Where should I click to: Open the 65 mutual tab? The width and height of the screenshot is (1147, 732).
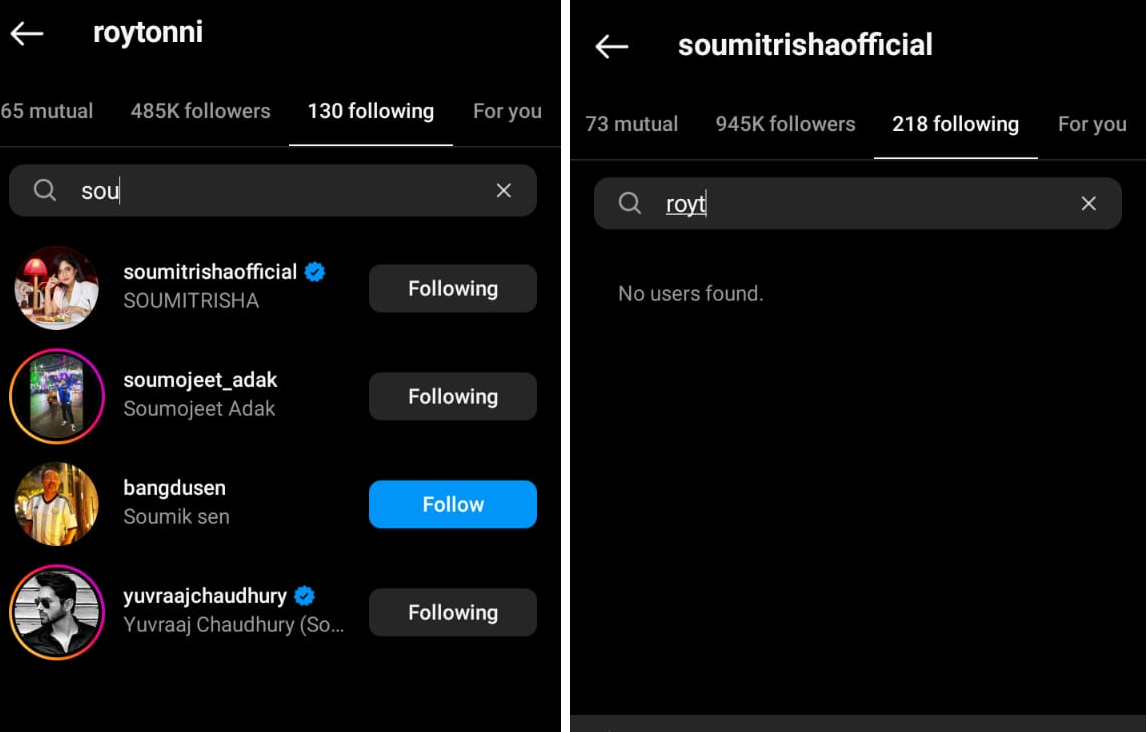47,111
